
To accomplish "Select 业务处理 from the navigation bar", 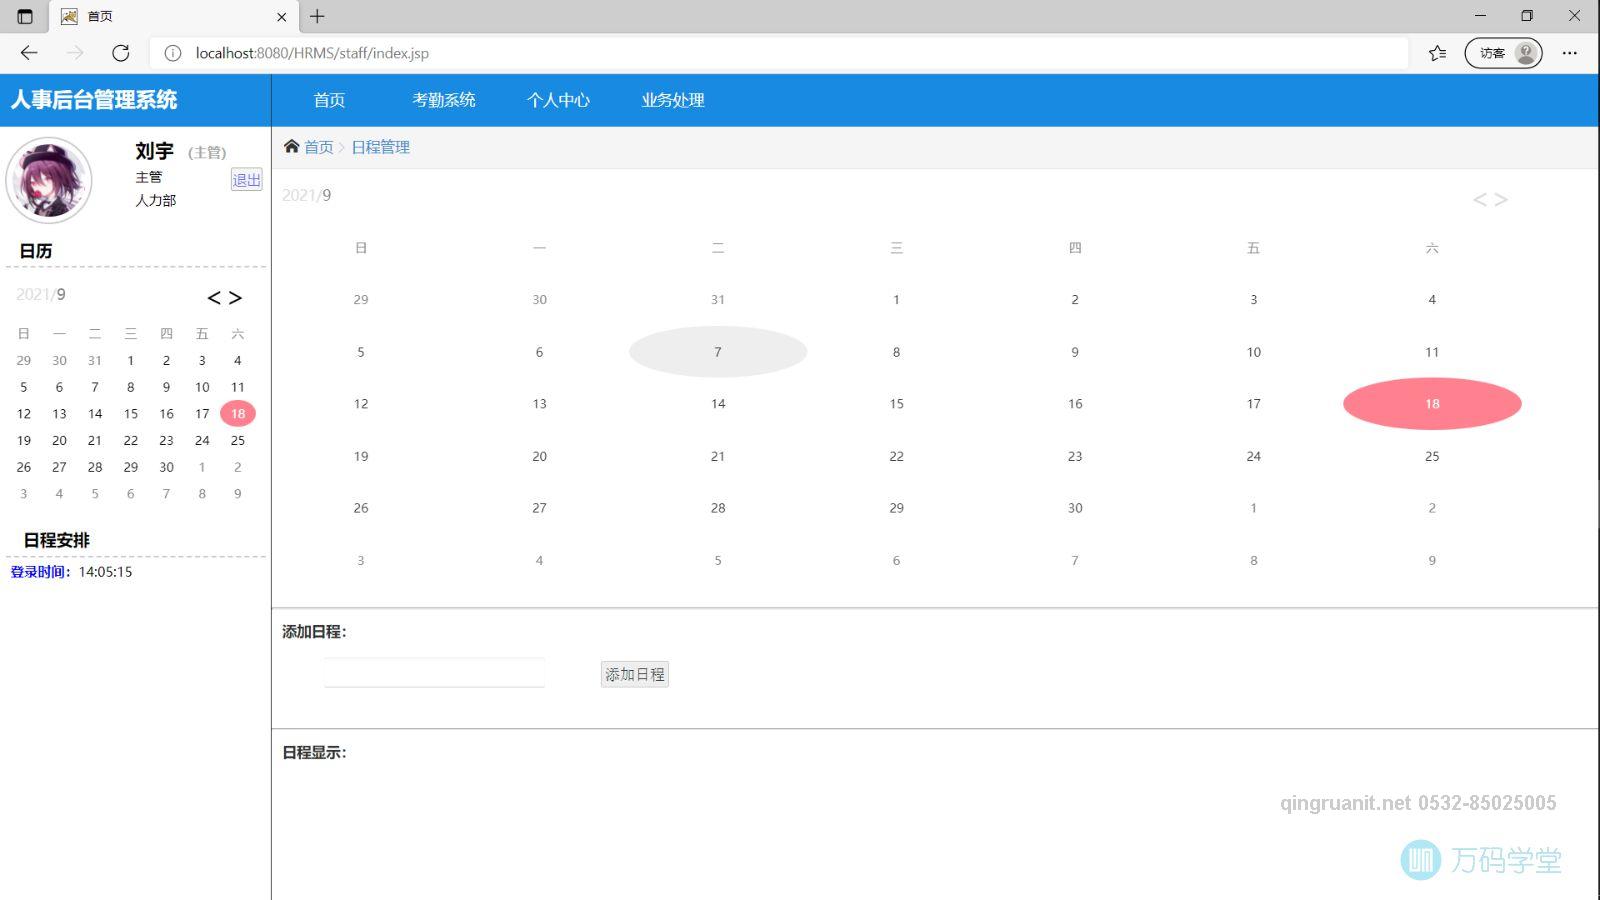I will tap(670, 100).
